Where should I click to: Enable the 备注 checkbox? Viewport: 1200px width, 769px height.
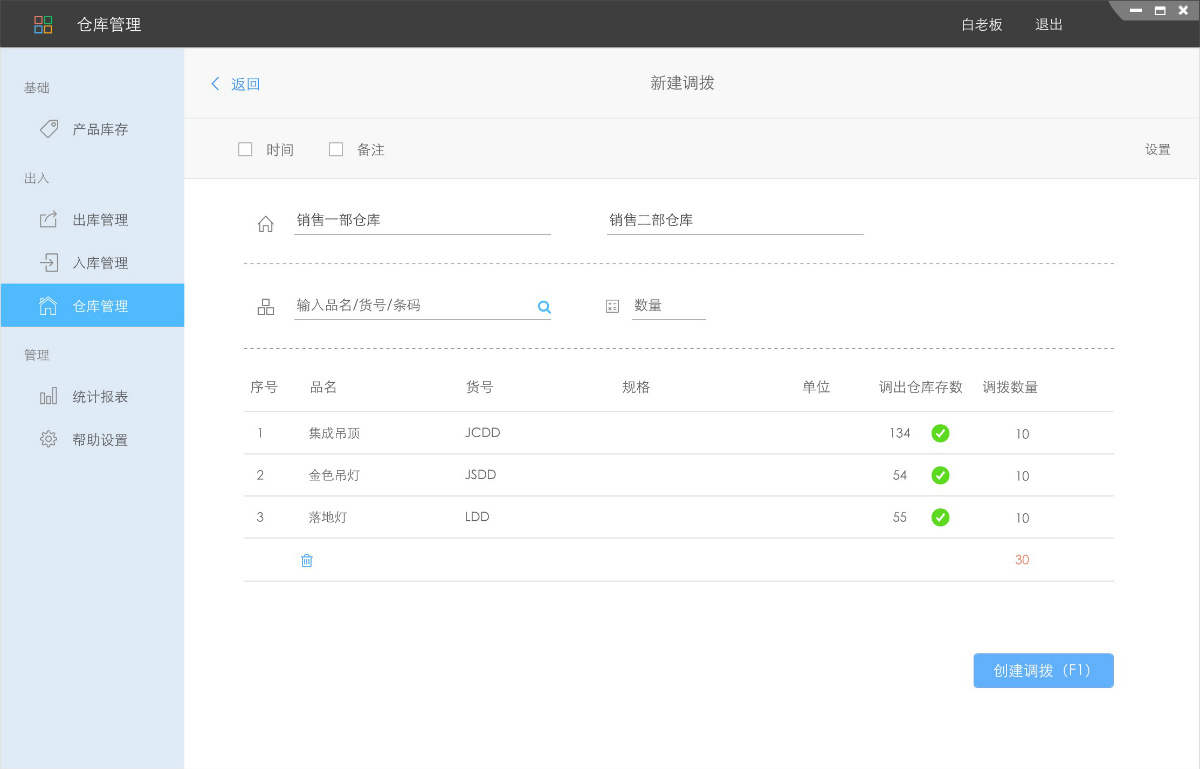tap(336, 149)
